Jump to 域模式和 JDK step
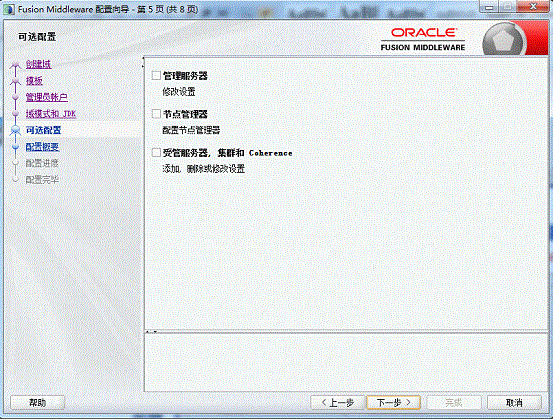554x419 pixels. pos(51,114)
